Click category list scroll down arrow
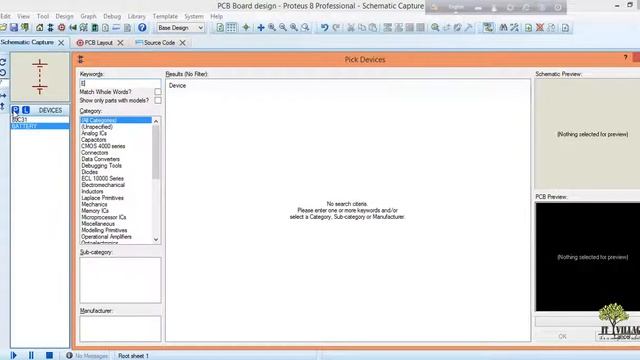This screenshot has width=640, height=360. (156, 240)
